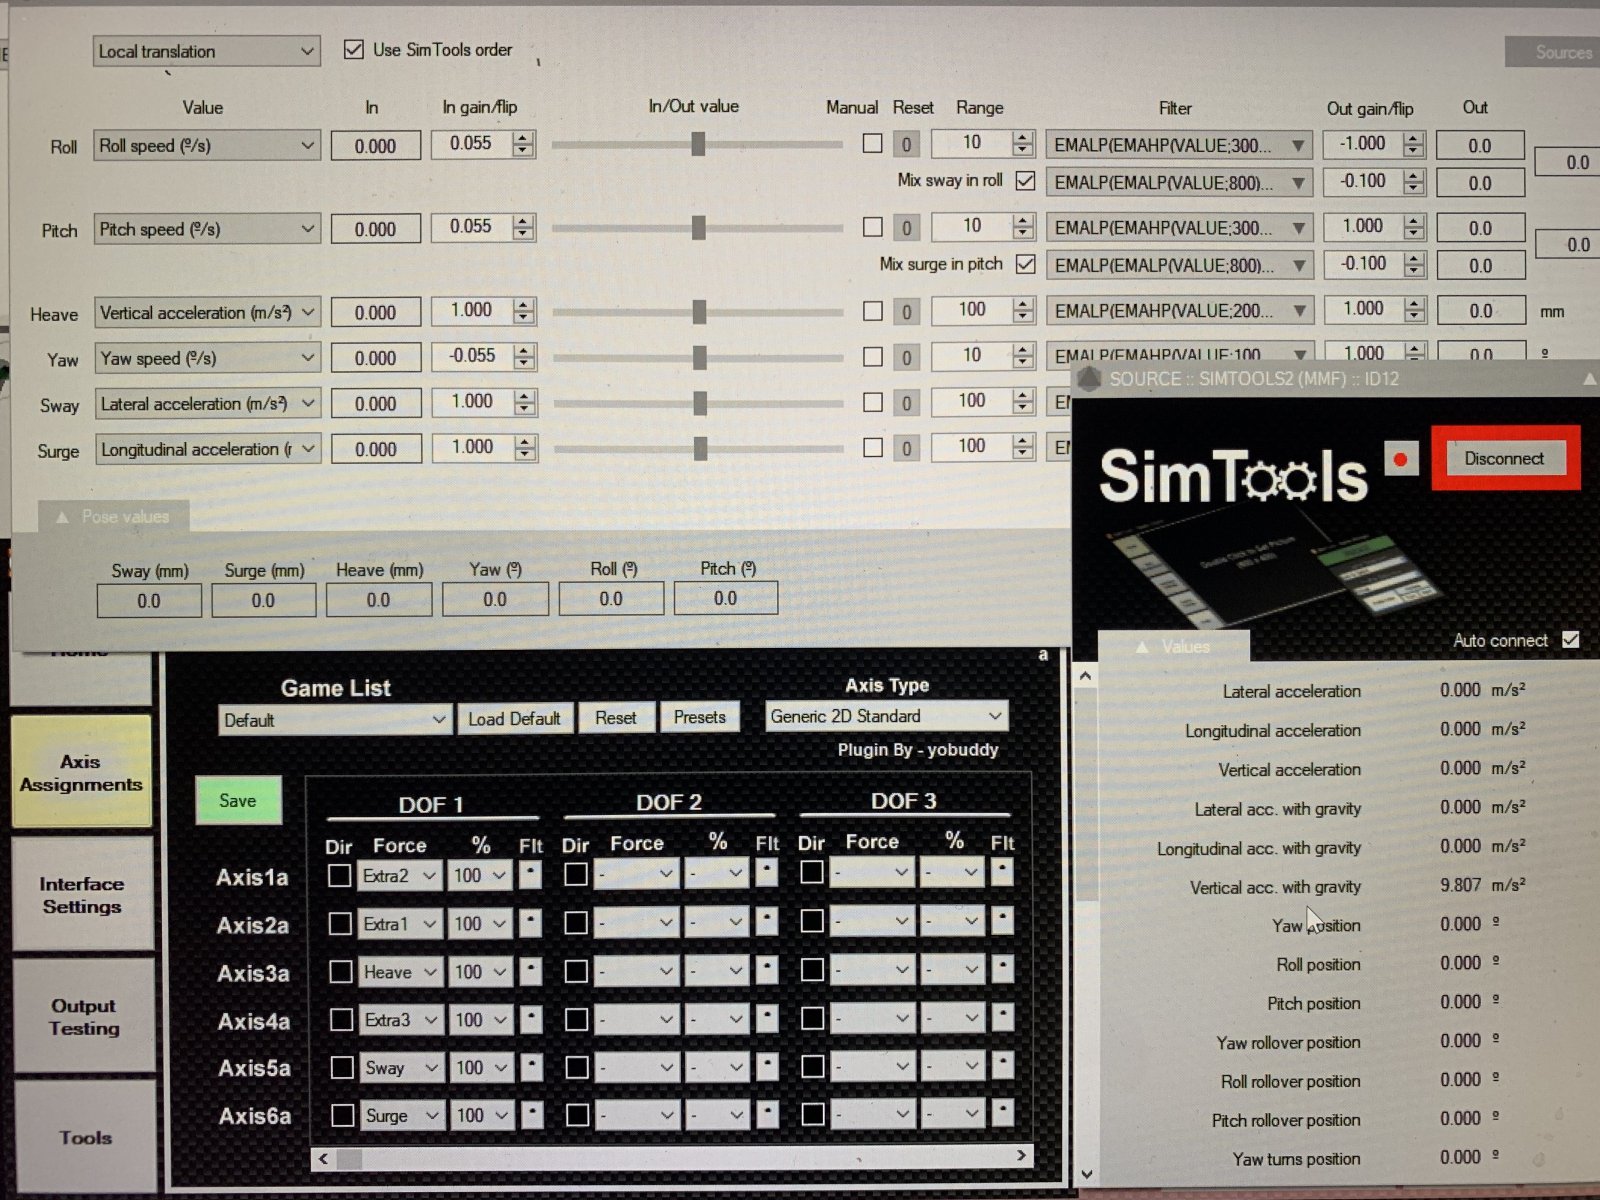Click the Flt button for Axis2a DOF 1
Screen dimensions: 1600x1200
[x=531, y=923]
